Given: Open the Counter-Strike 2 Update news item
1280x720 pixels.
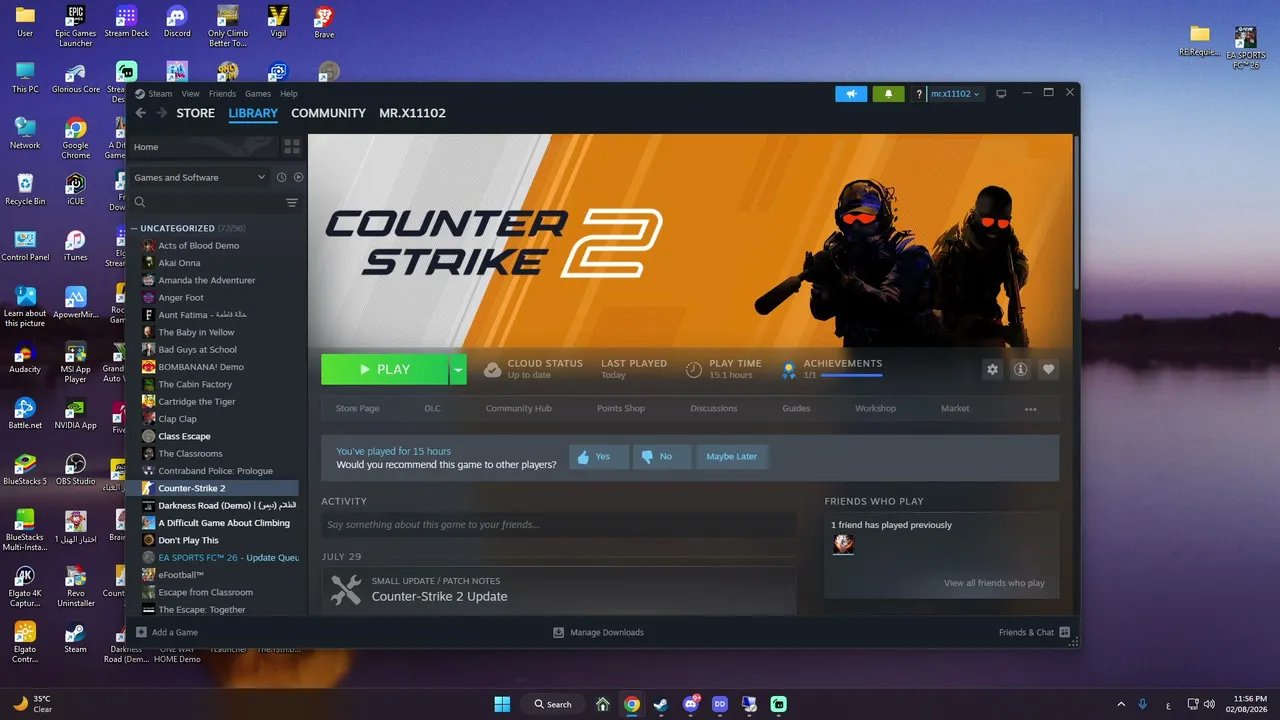Looking at the screenshot, I should point(559,590).
